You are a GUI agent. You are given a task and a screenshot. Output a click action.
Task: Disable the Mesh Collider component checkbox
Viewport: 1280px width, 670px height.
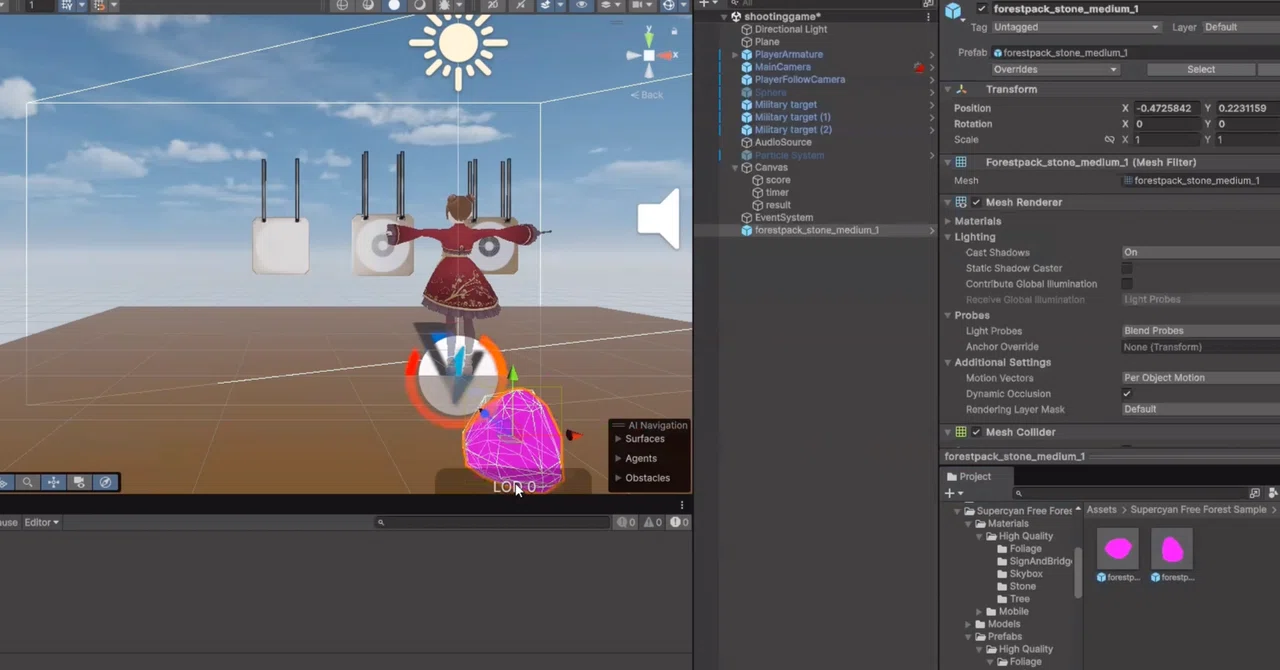pos(976,432)
